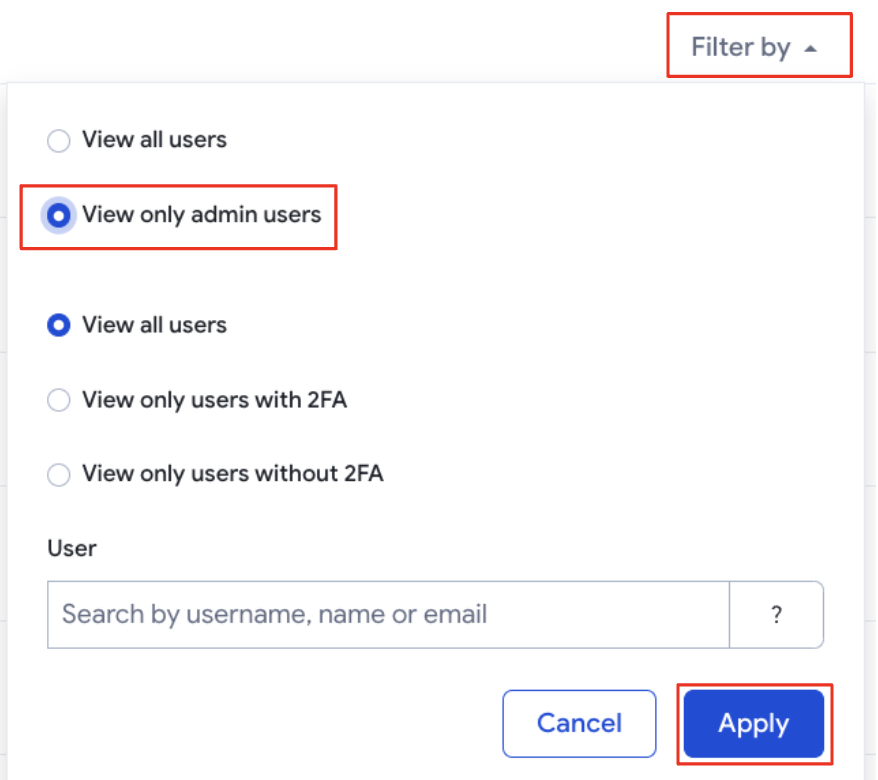
Task: Select View all users radio above 2FA options
Action: (59, 325)
